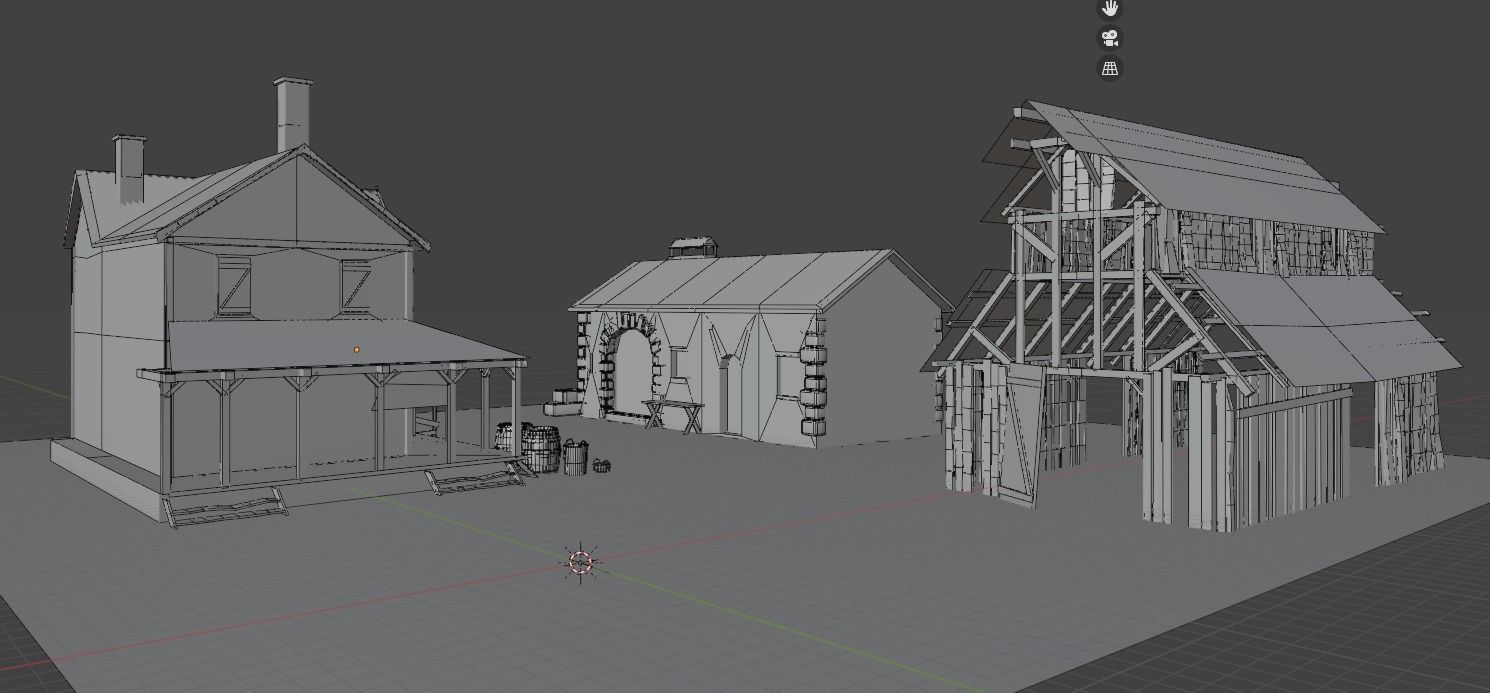Toggle camera view with the camera icon

click(x=1110, y=38)
